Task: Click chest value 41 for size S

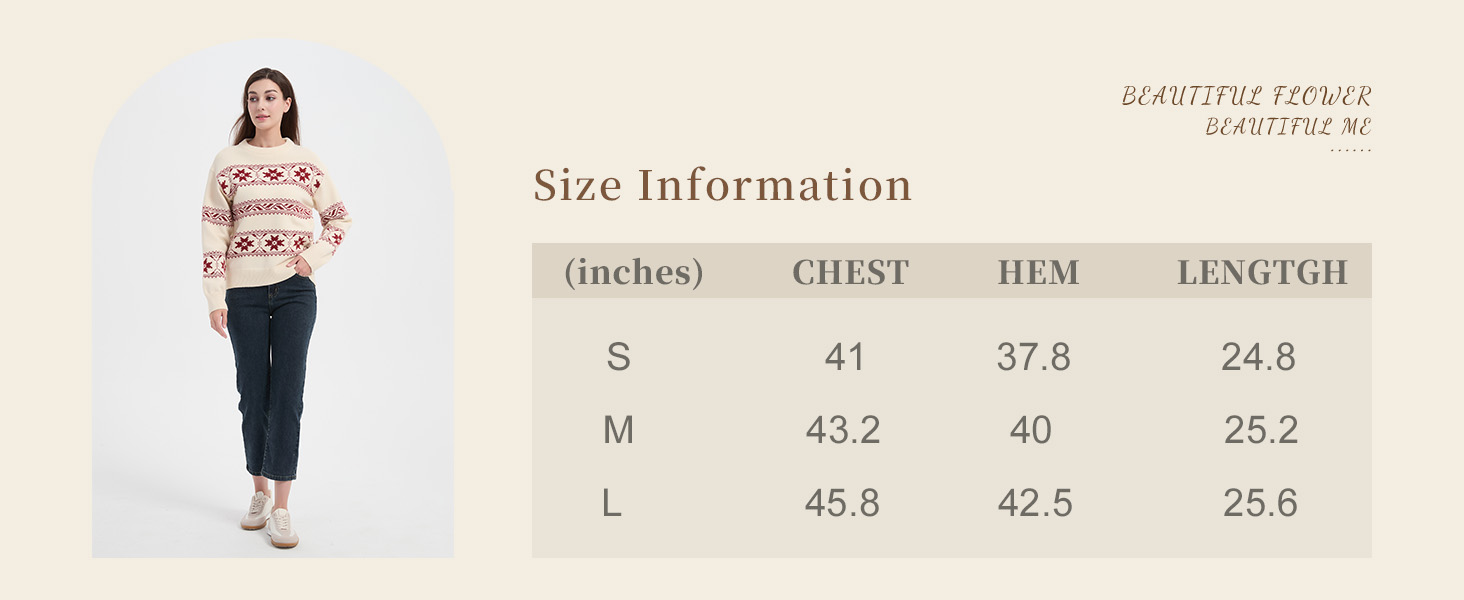Action: [x=844, y=357]
